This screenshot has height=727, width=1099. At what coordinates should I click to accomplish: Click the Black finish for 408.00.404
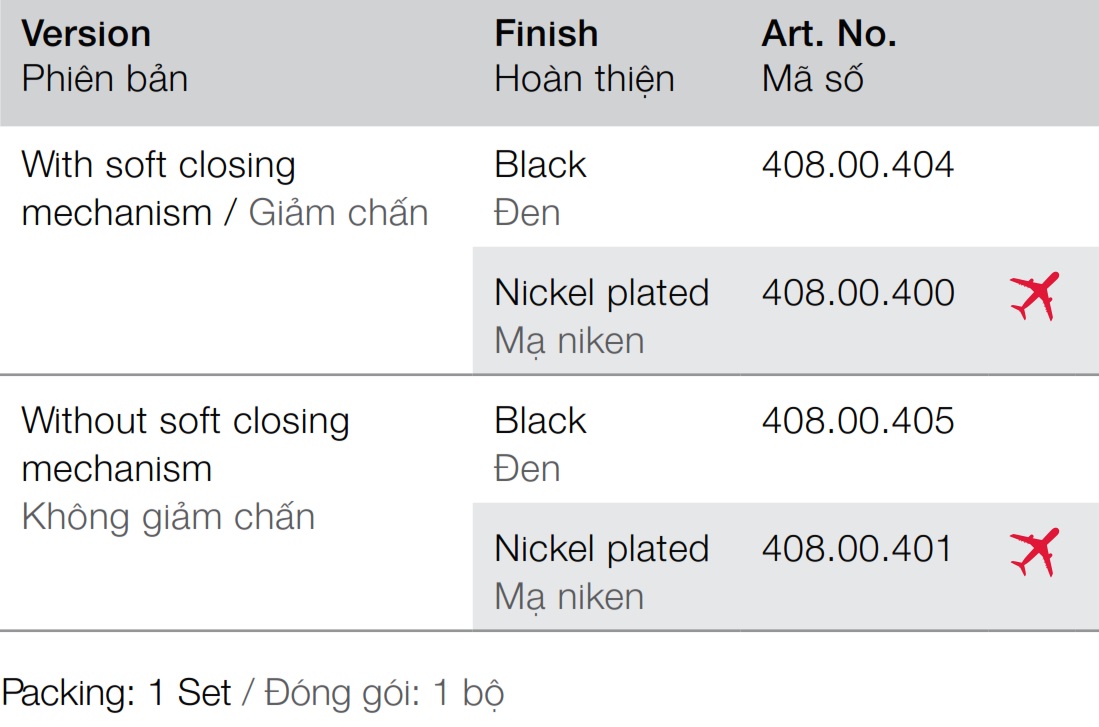tap(540, 165)
